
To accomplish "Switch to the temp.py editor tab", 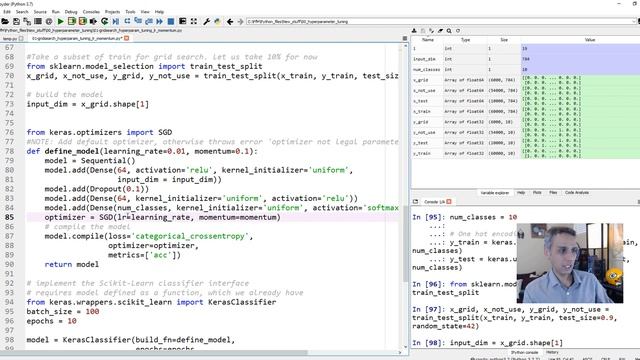I will tap(10, 38).
